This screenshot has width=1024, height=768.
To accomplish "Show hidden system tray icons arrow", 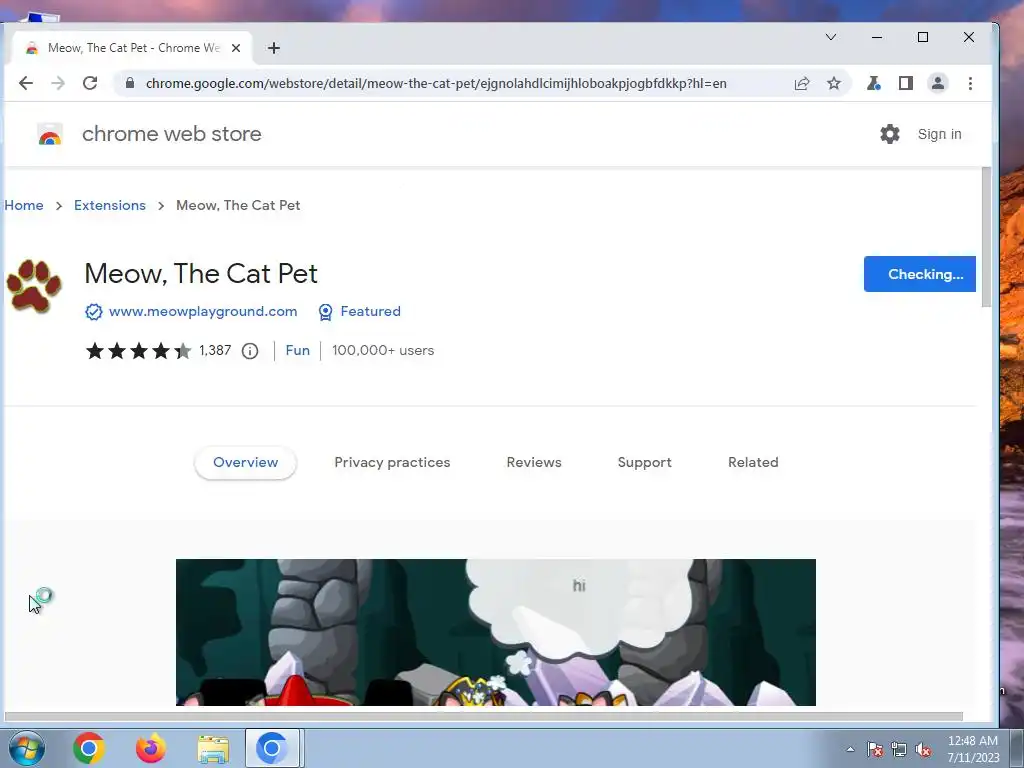I will (850, 749).
